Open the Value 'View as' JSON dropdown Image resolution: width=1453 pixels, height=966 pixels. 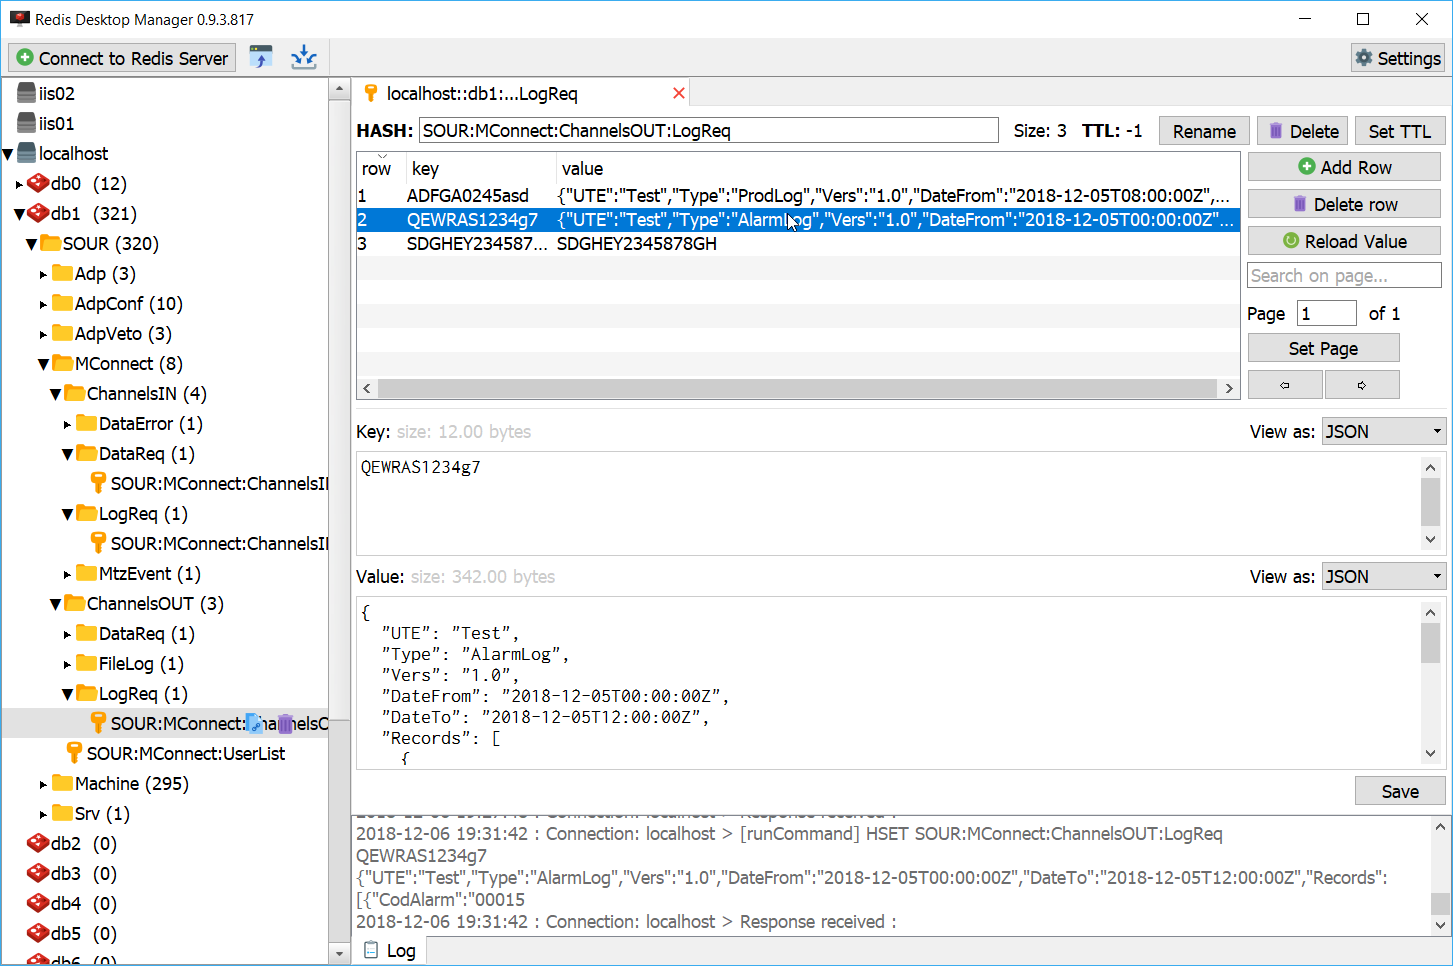[x=1384, y=576]
